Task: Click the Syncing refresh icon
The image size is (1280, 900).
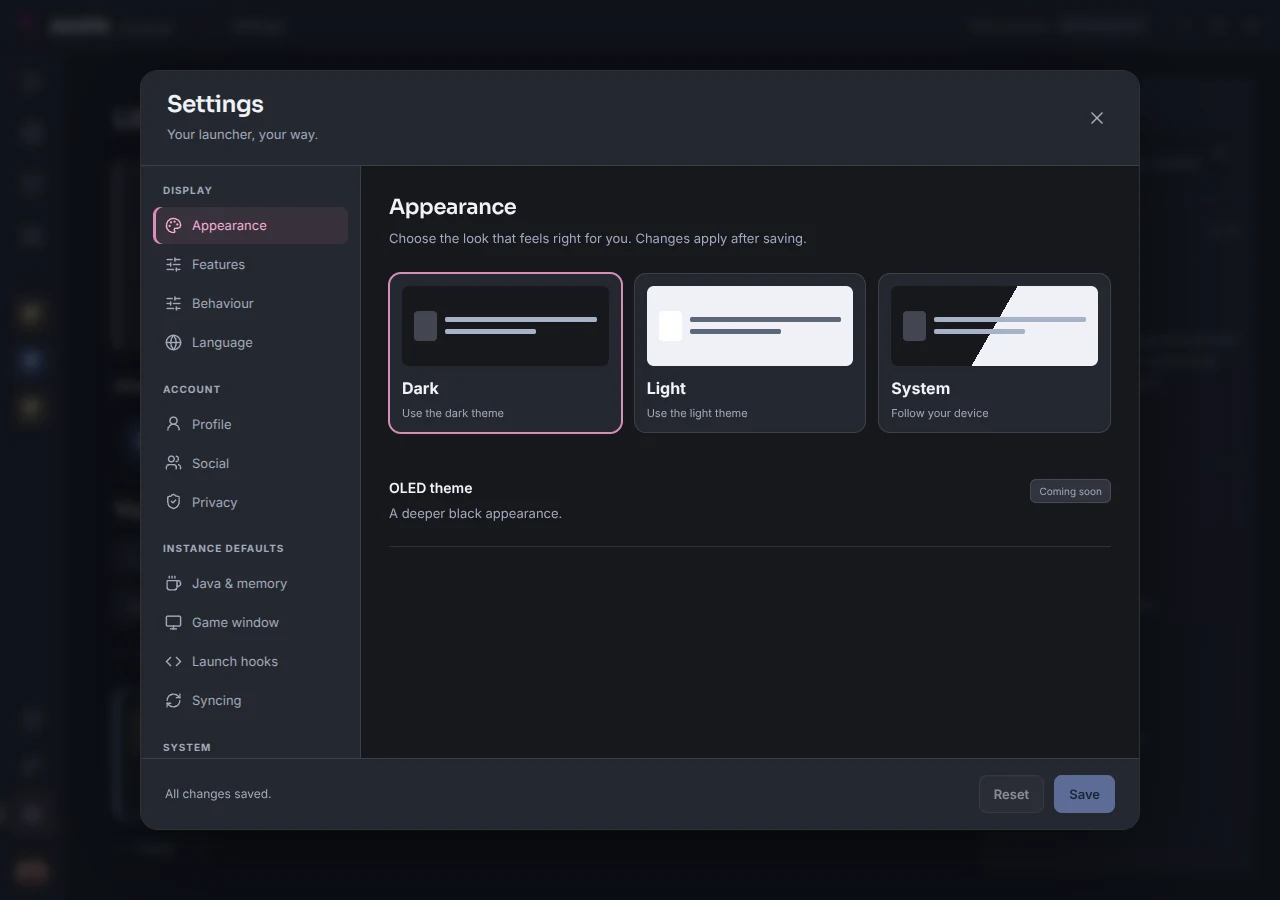Action: click(x=173, y=701)
